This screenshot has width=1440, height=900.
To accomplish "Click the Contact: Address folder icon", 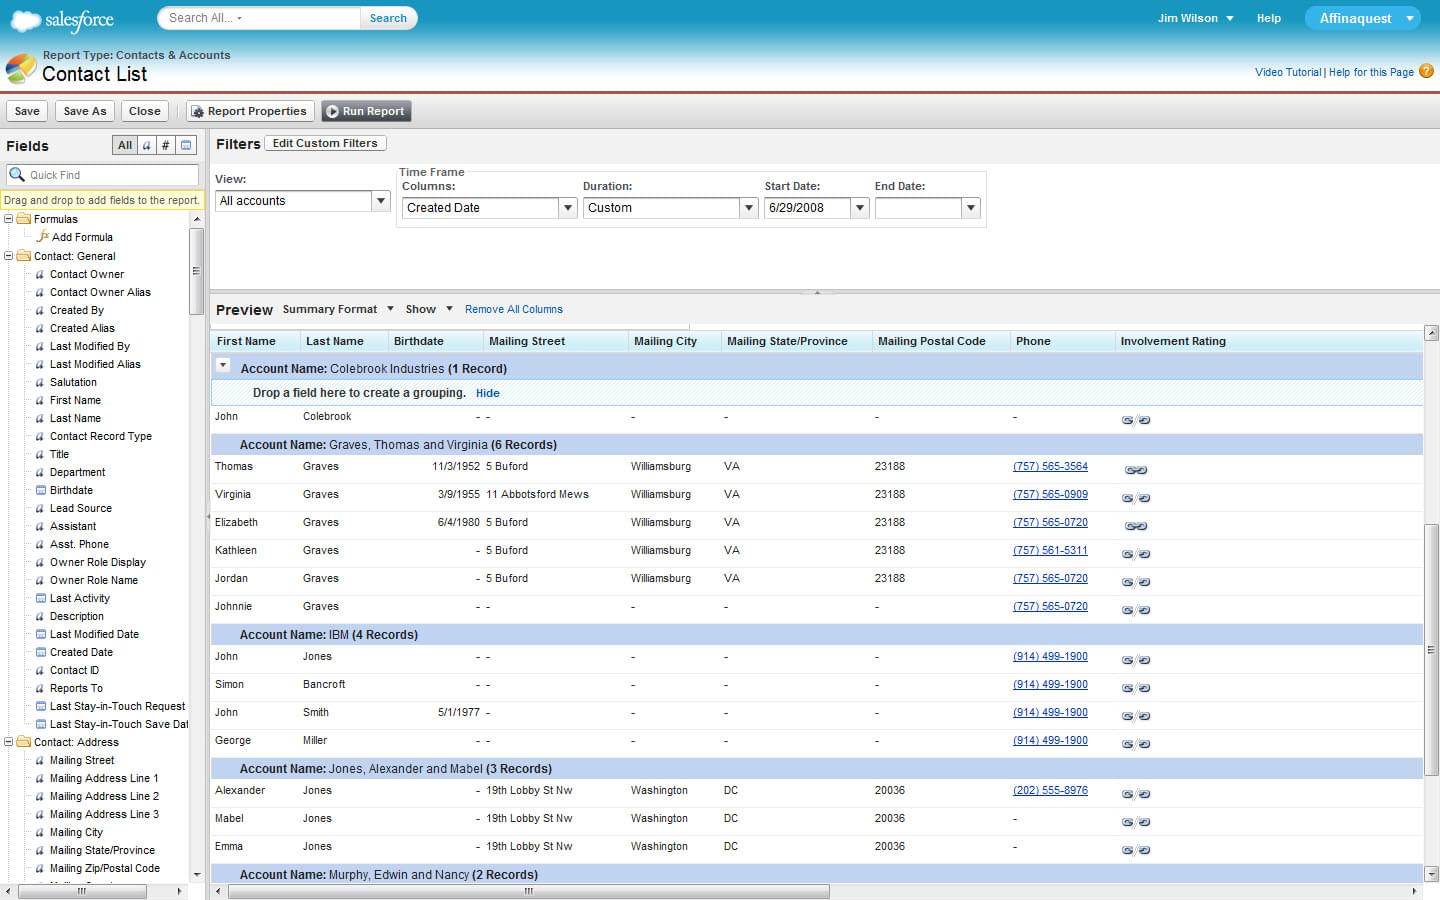I will (23, 742).
